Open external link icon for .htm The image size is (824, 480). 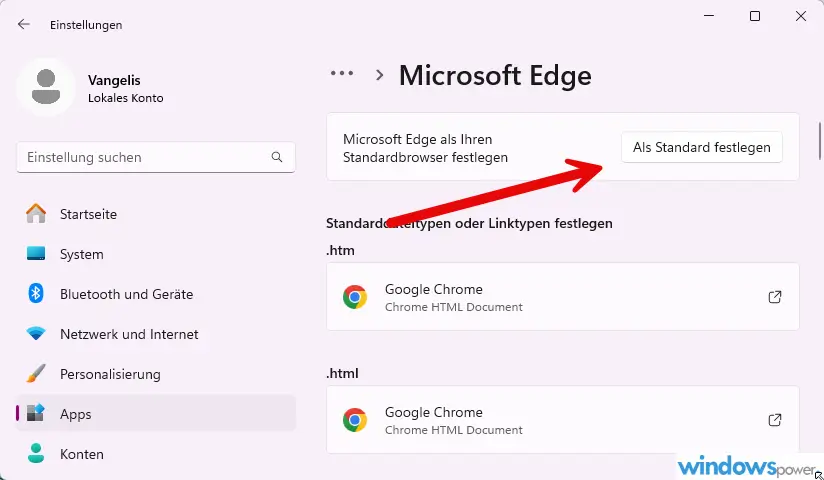(x=775, y=297)
